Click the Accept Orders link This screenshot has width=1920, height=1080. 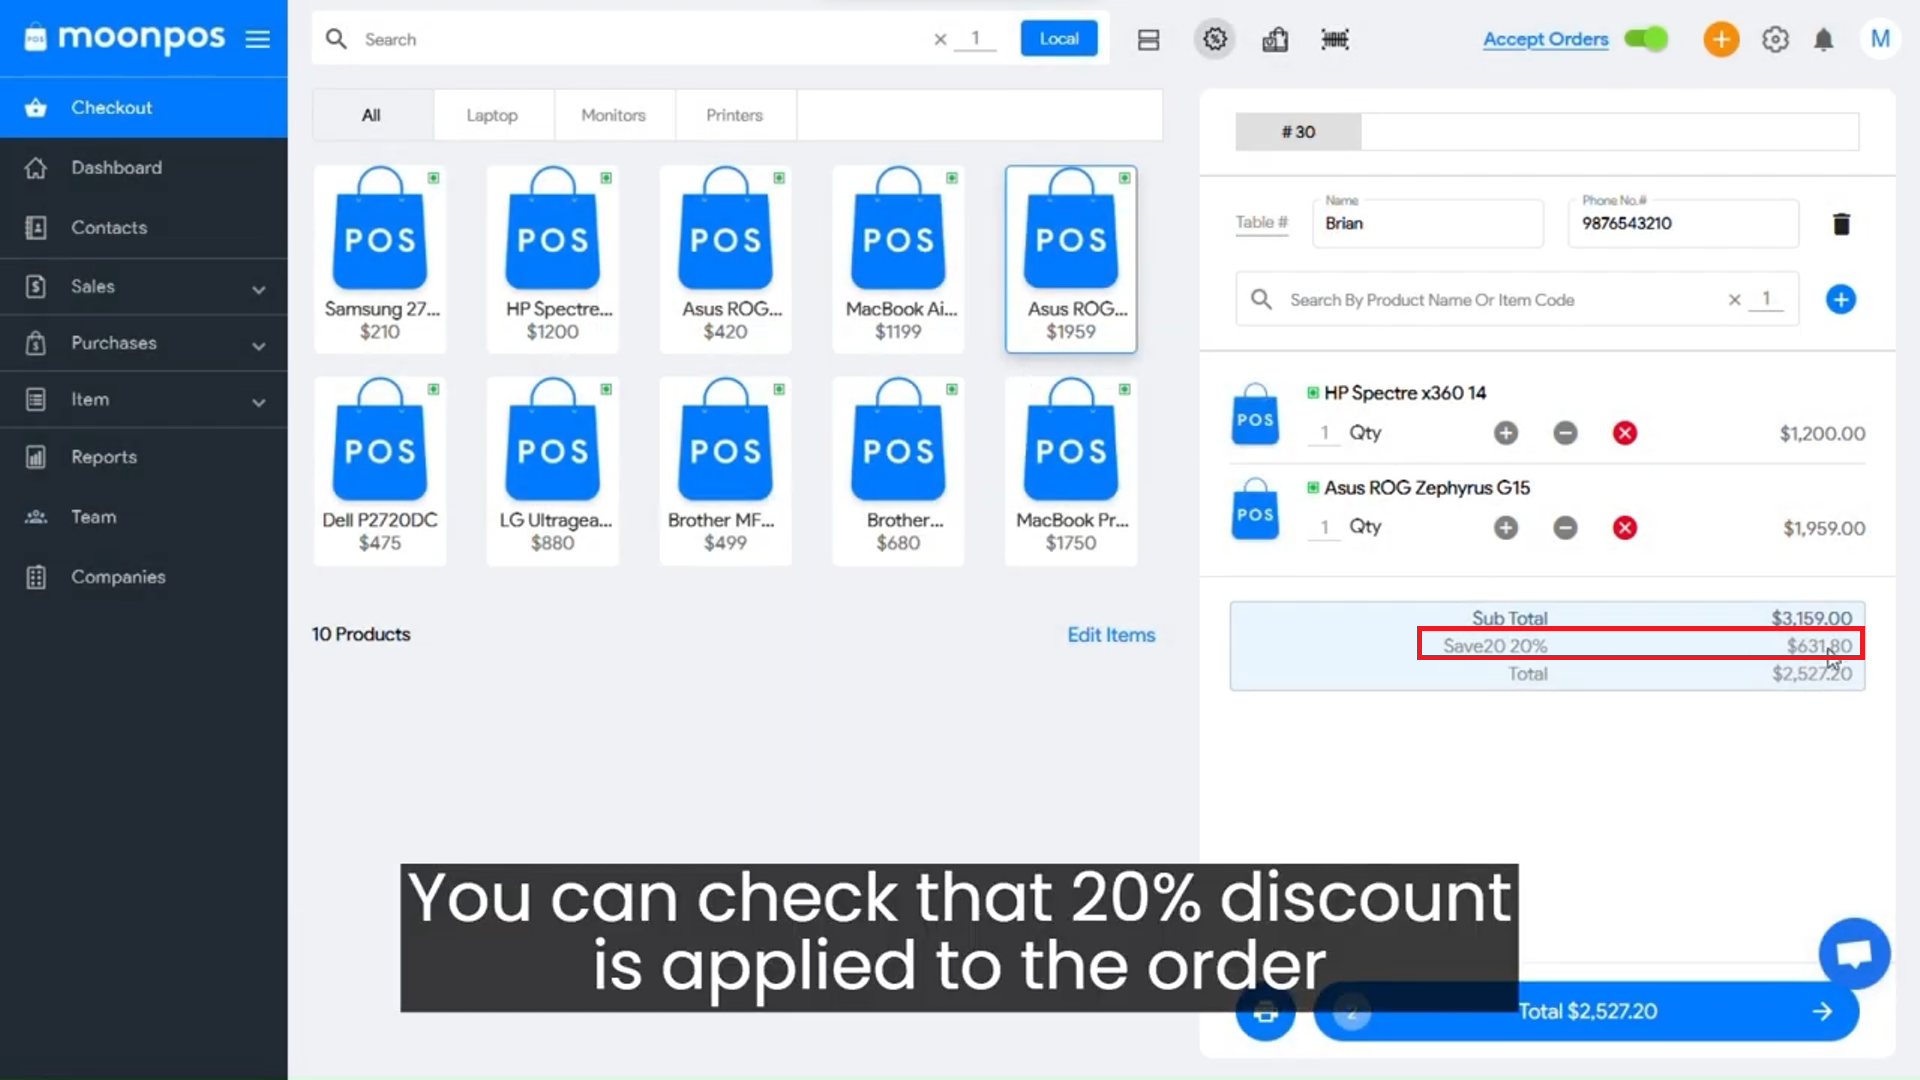pos(1545,39)
